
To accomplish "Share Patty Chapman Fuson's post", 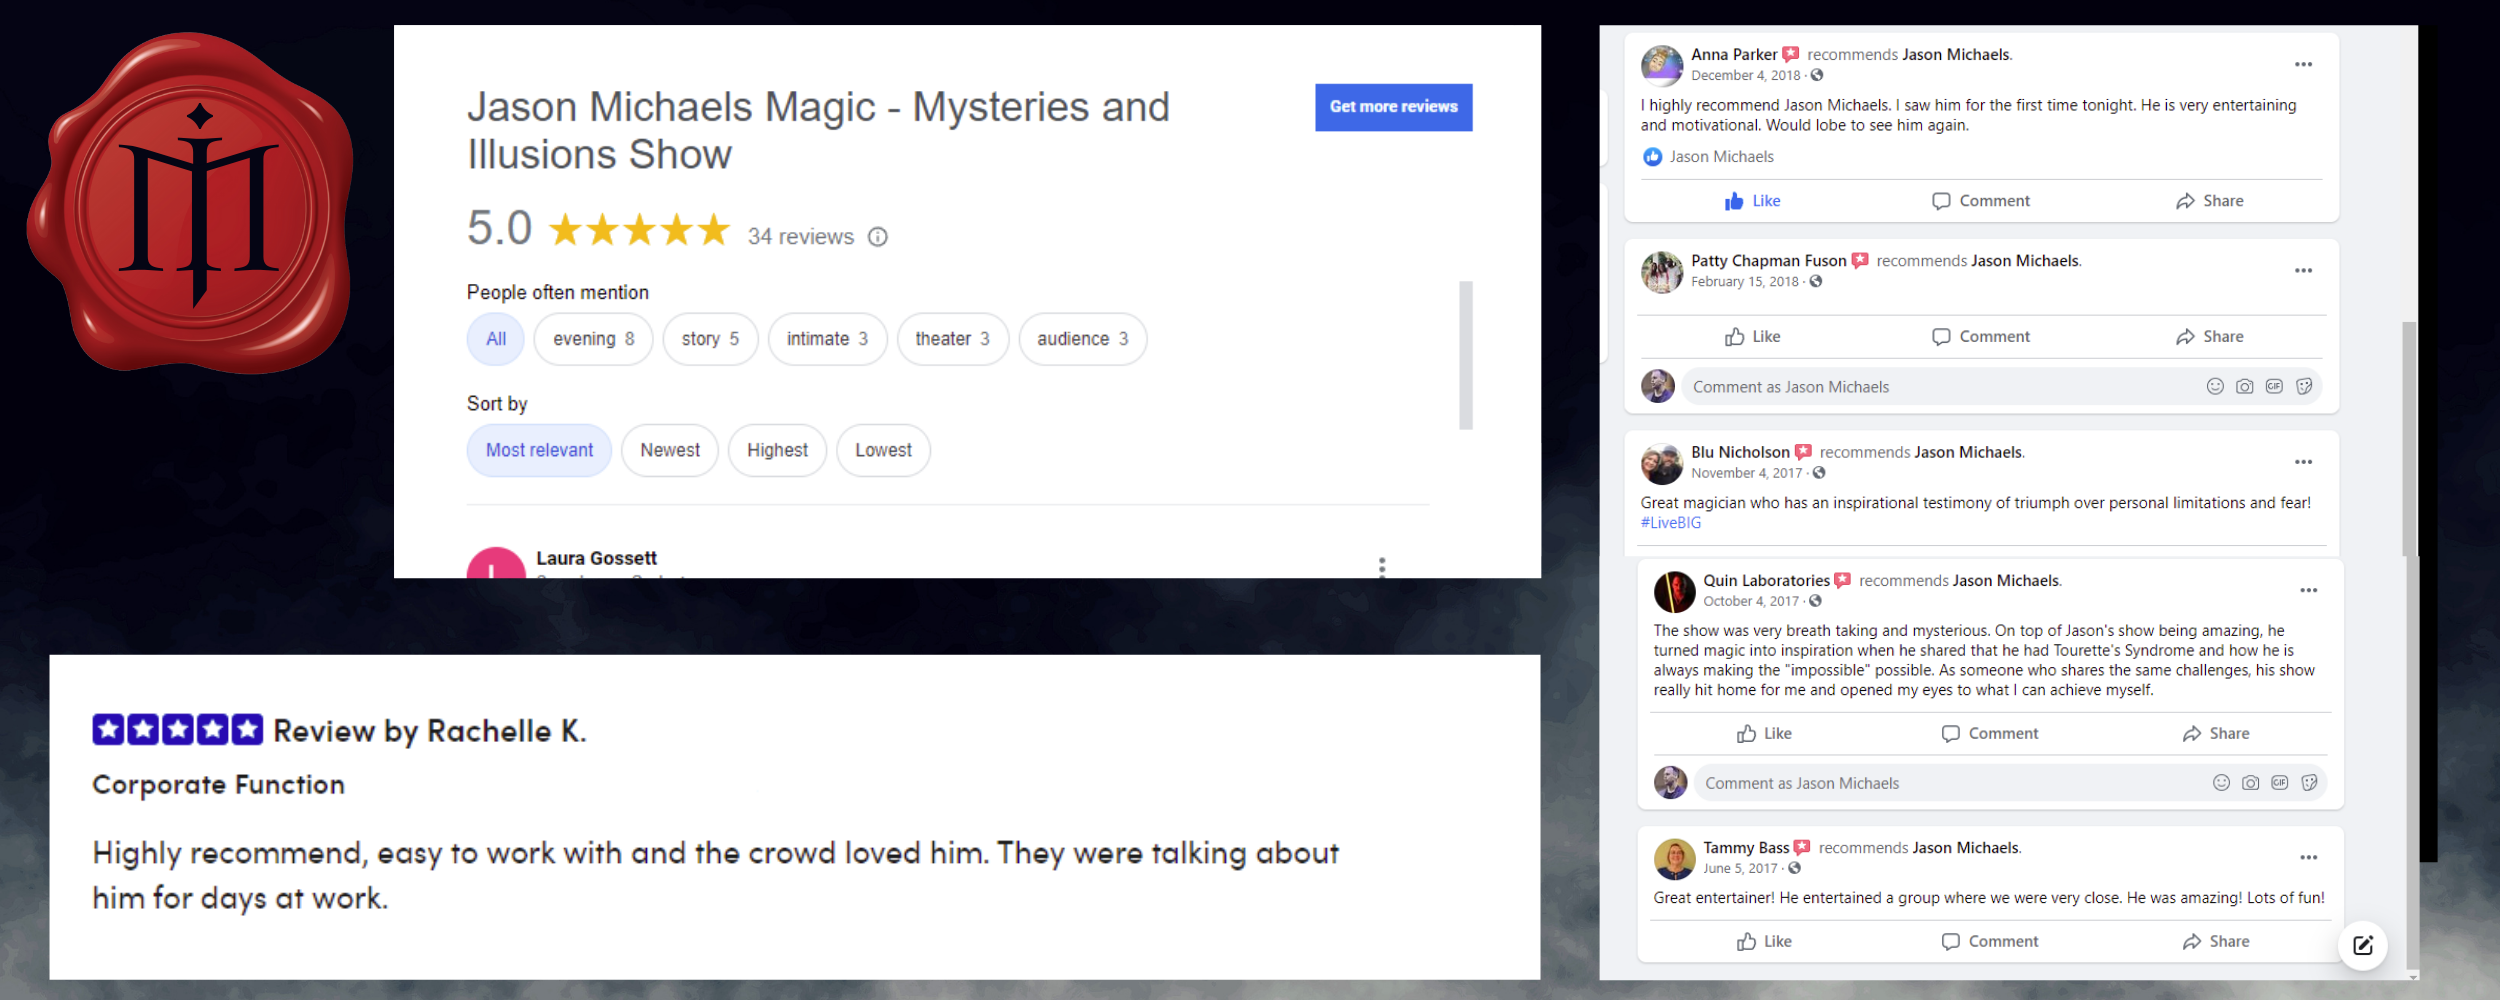I will (2209, 337).
